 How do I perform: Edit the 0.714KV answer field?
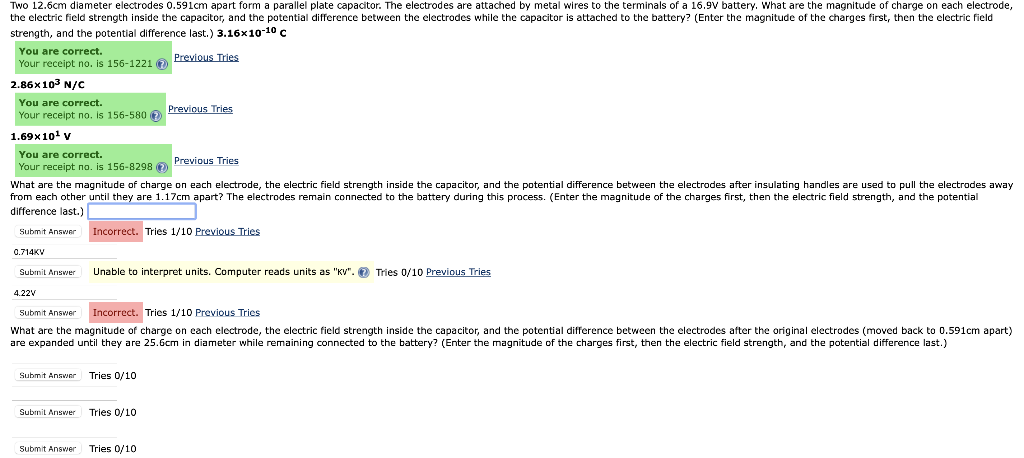pos(65,252)
